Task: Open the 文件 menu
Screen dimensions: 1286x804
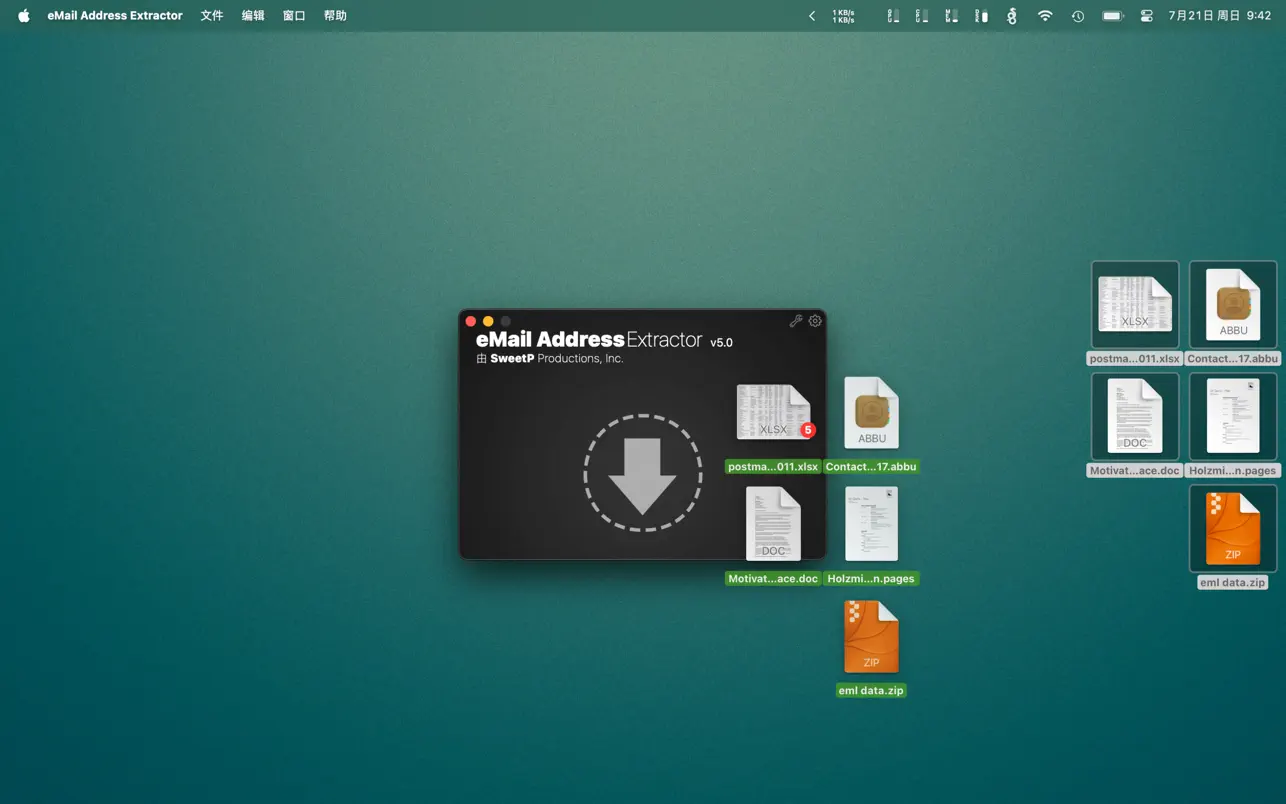Action: click(212, 16)
